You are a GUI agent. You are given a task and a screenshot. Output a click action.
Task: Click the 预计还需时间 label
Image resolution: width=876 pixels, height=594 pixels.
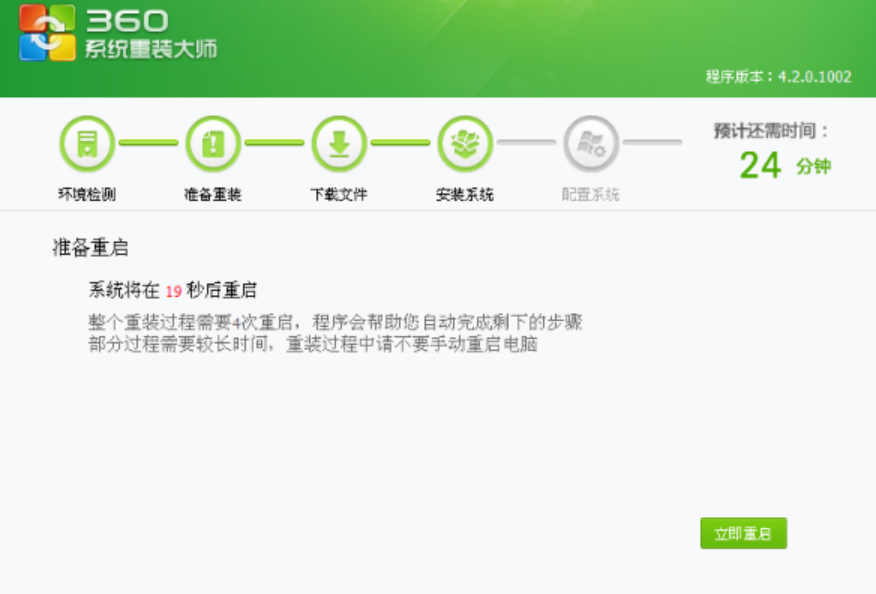tap(771, 131)
